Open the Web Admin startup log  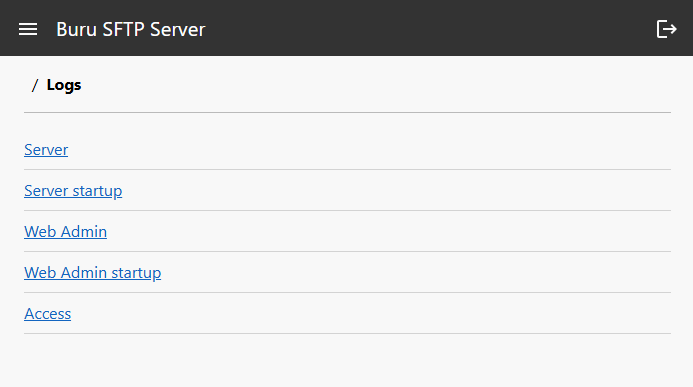point(92,273)
